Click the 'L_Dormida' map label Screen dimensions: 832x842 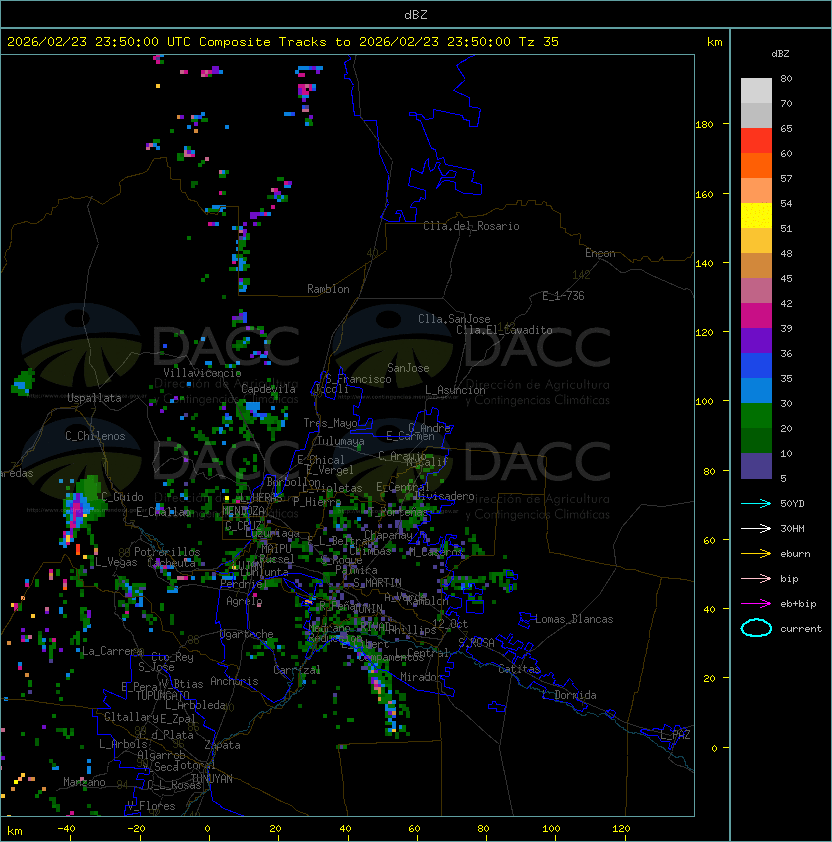[x=569, y=695]
